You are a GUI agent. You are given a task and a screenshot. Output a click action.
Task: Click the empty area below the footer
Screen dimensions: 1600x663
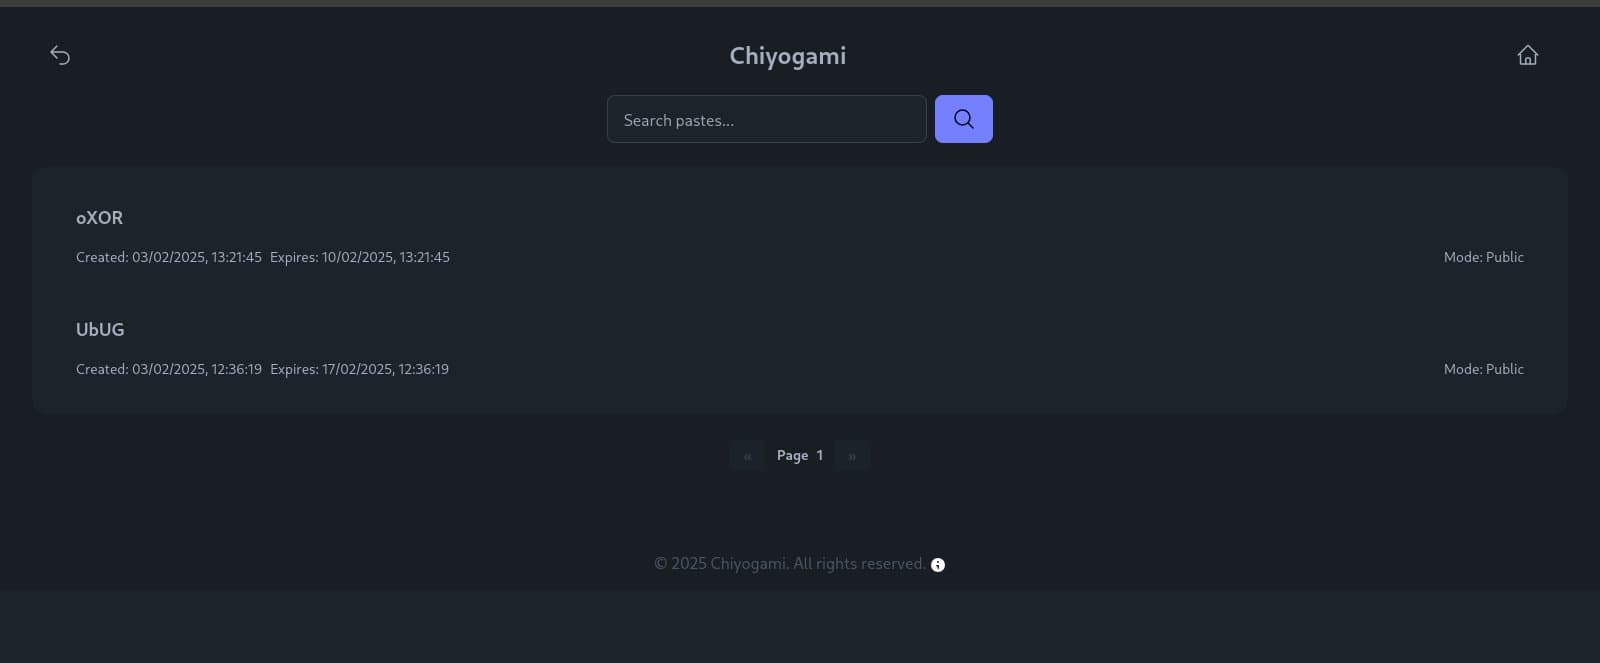click(800, 627)
